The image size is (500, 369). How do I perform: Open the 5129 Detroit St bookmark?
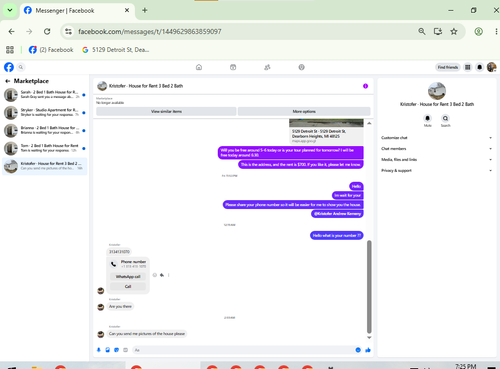[116, 50]
